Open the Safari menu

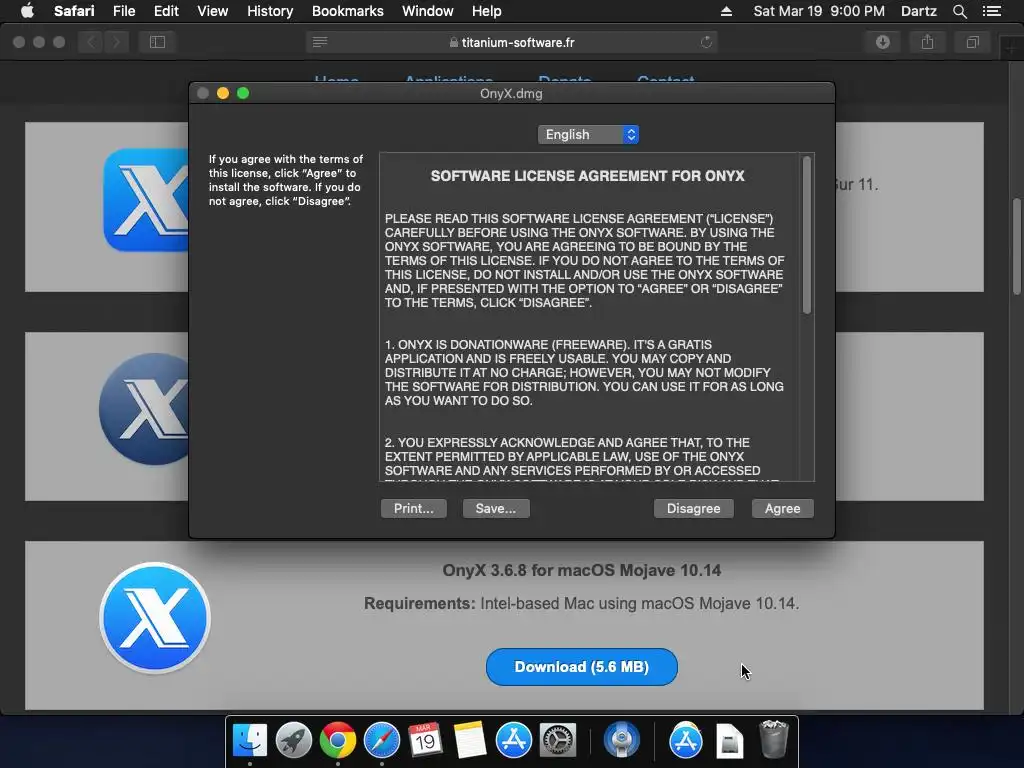(x=74, y=11)
